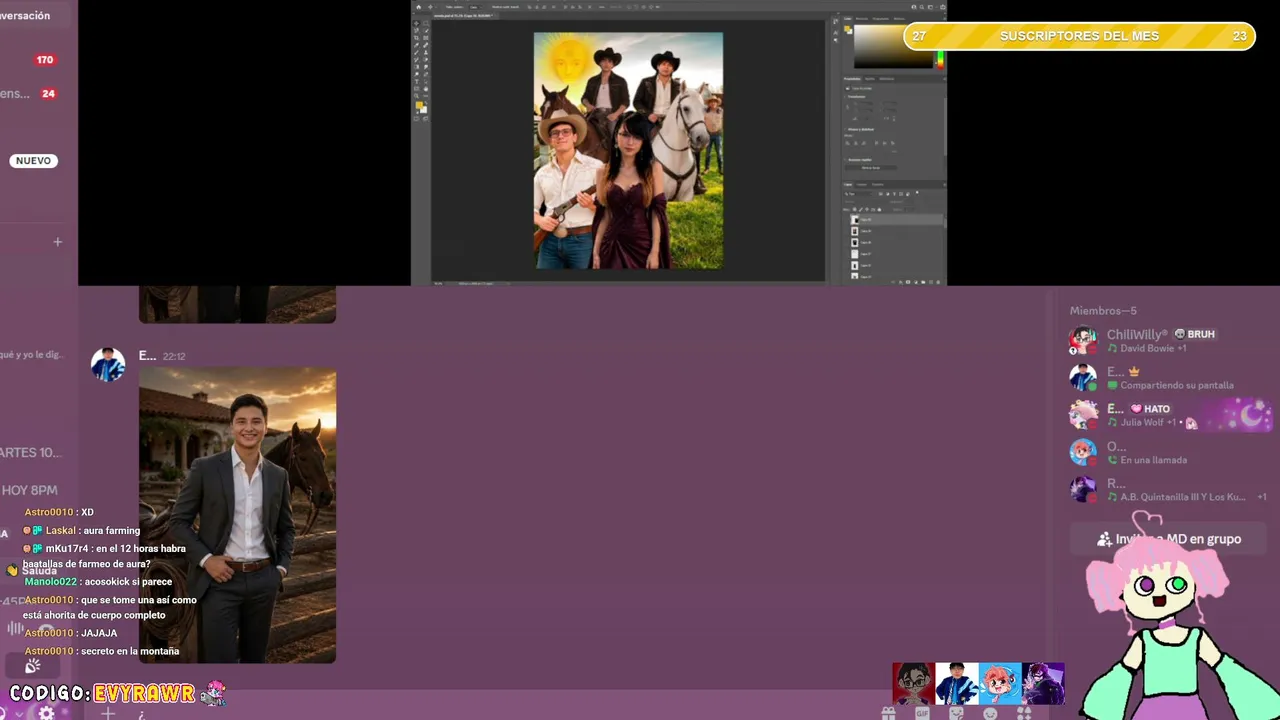
Task: Open Discord user settings gear
Action: pyautogui.click(x=46, y=713)
